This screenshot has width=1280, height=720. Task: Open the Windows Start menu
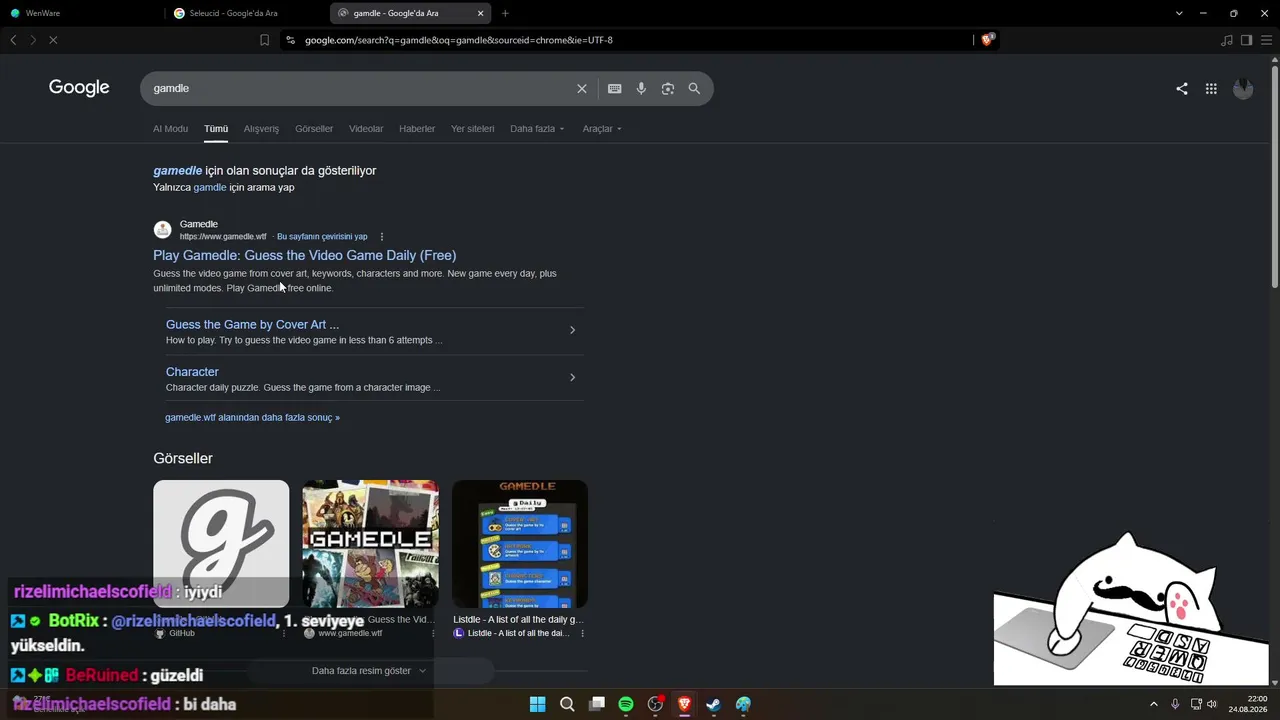[538, 704]
